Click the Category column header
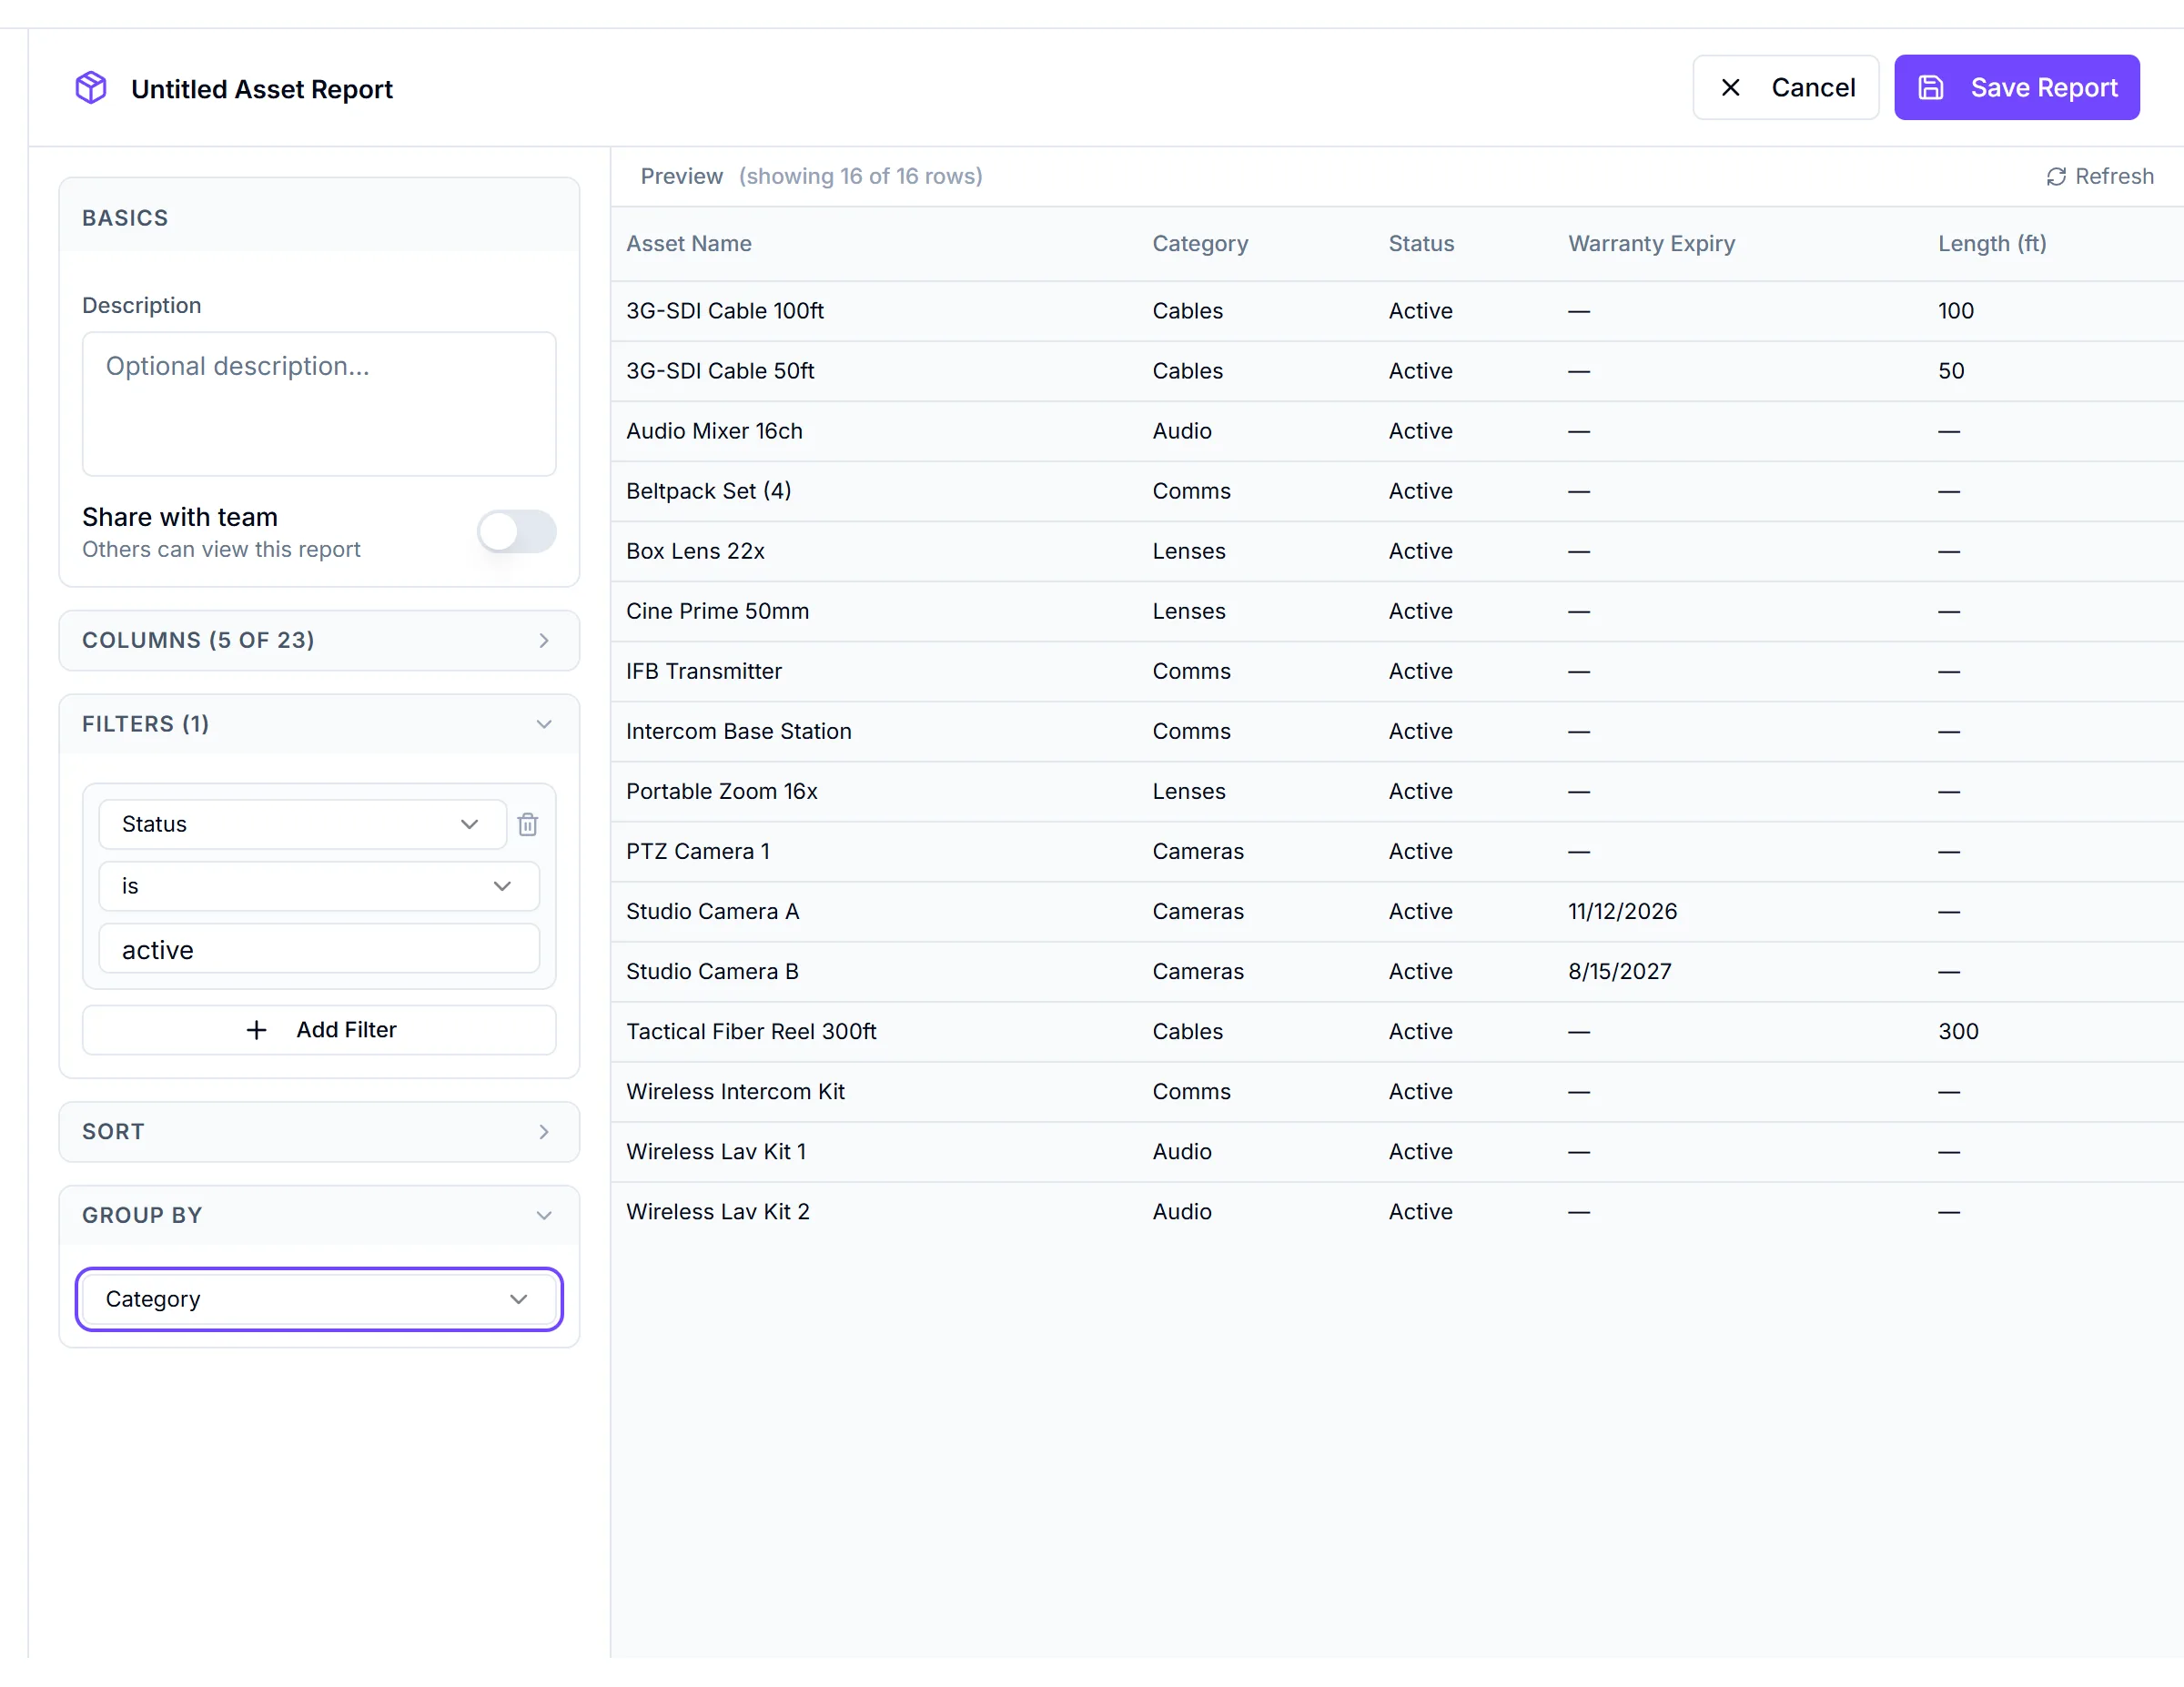 1200,244
